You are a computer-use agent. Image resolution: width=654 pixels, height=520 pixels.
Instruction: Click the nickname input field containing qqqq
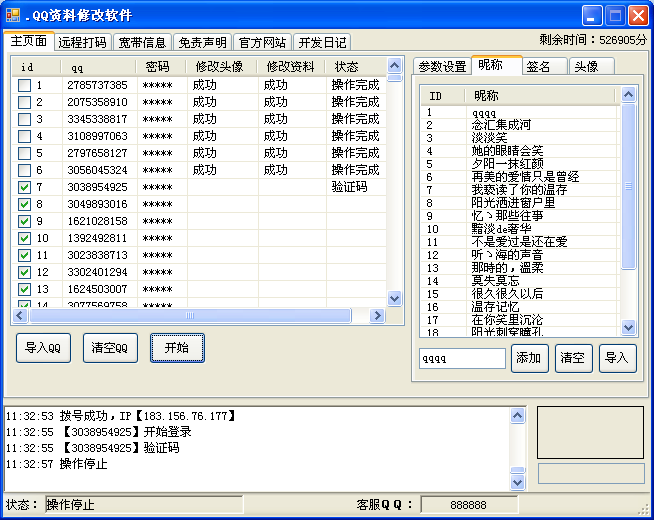tap(462, 358)
